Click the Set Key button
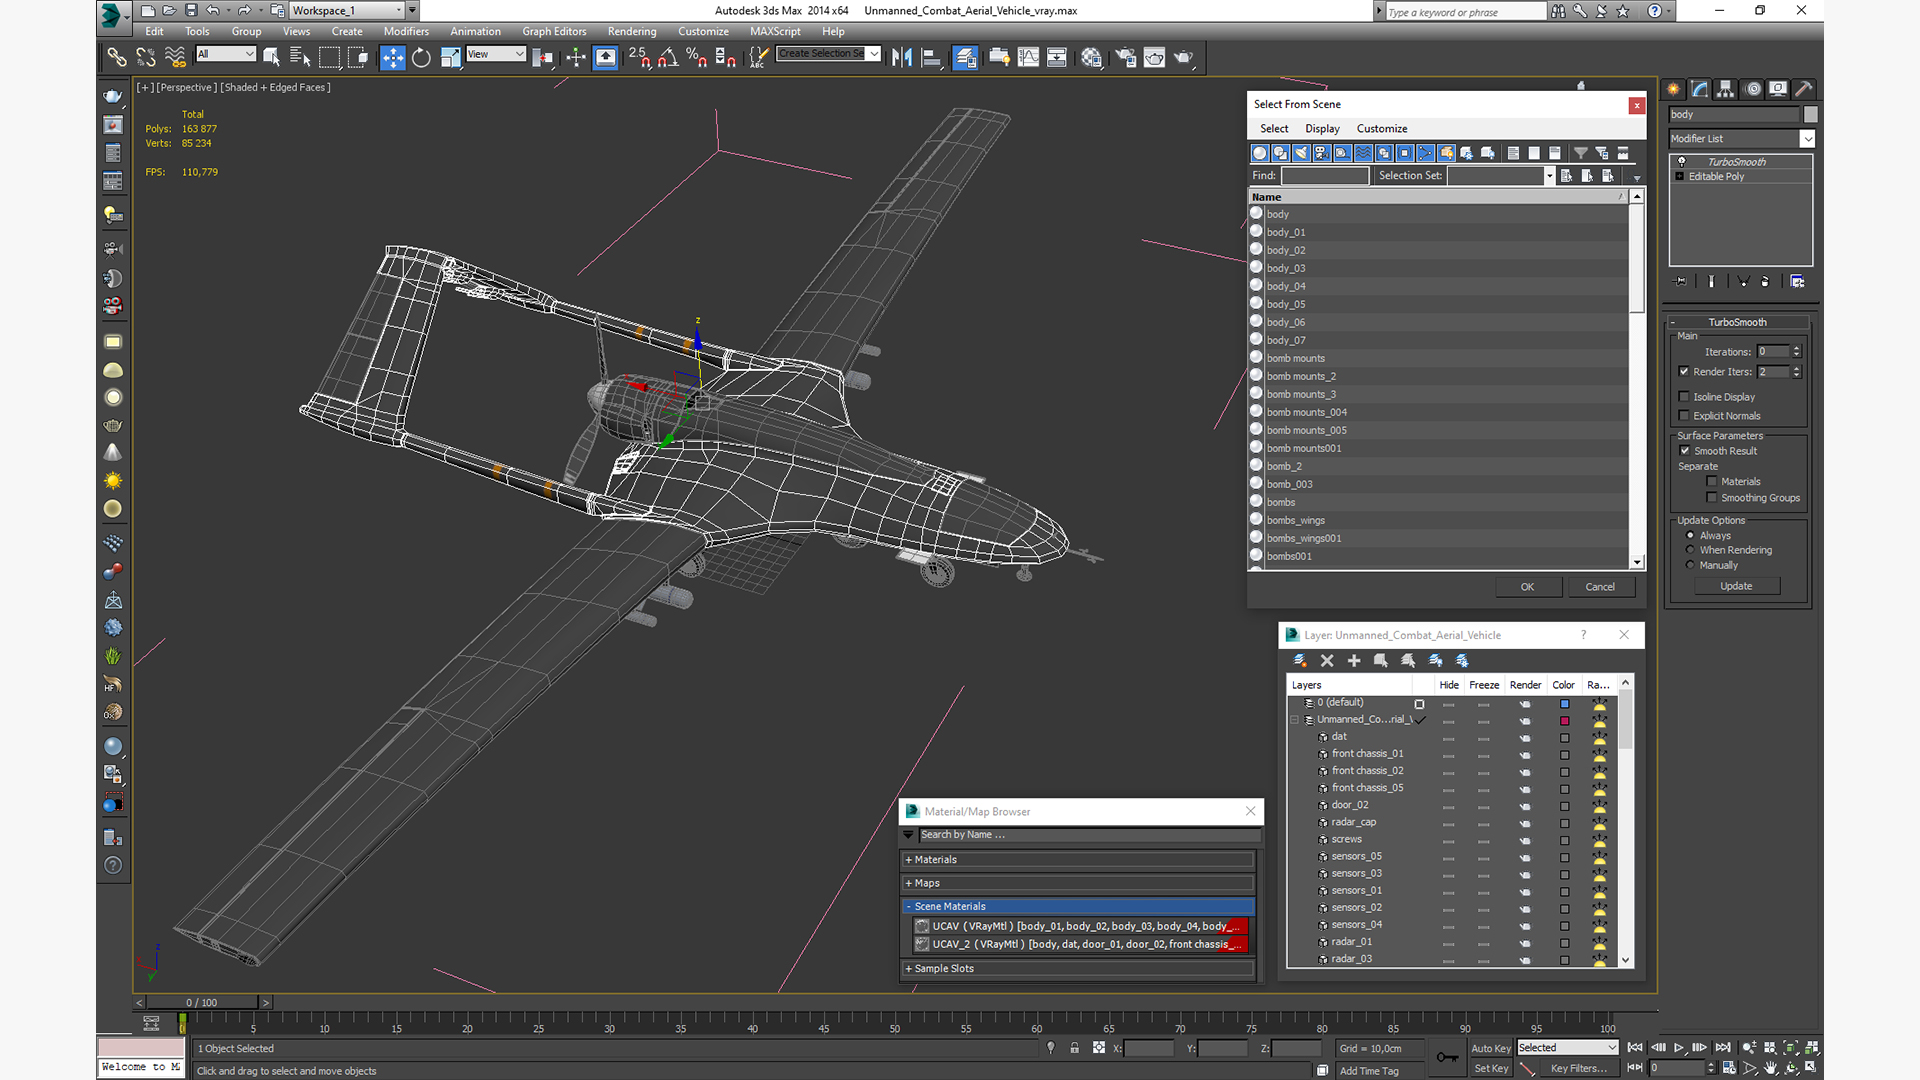 click(x=1490, y=1068)
